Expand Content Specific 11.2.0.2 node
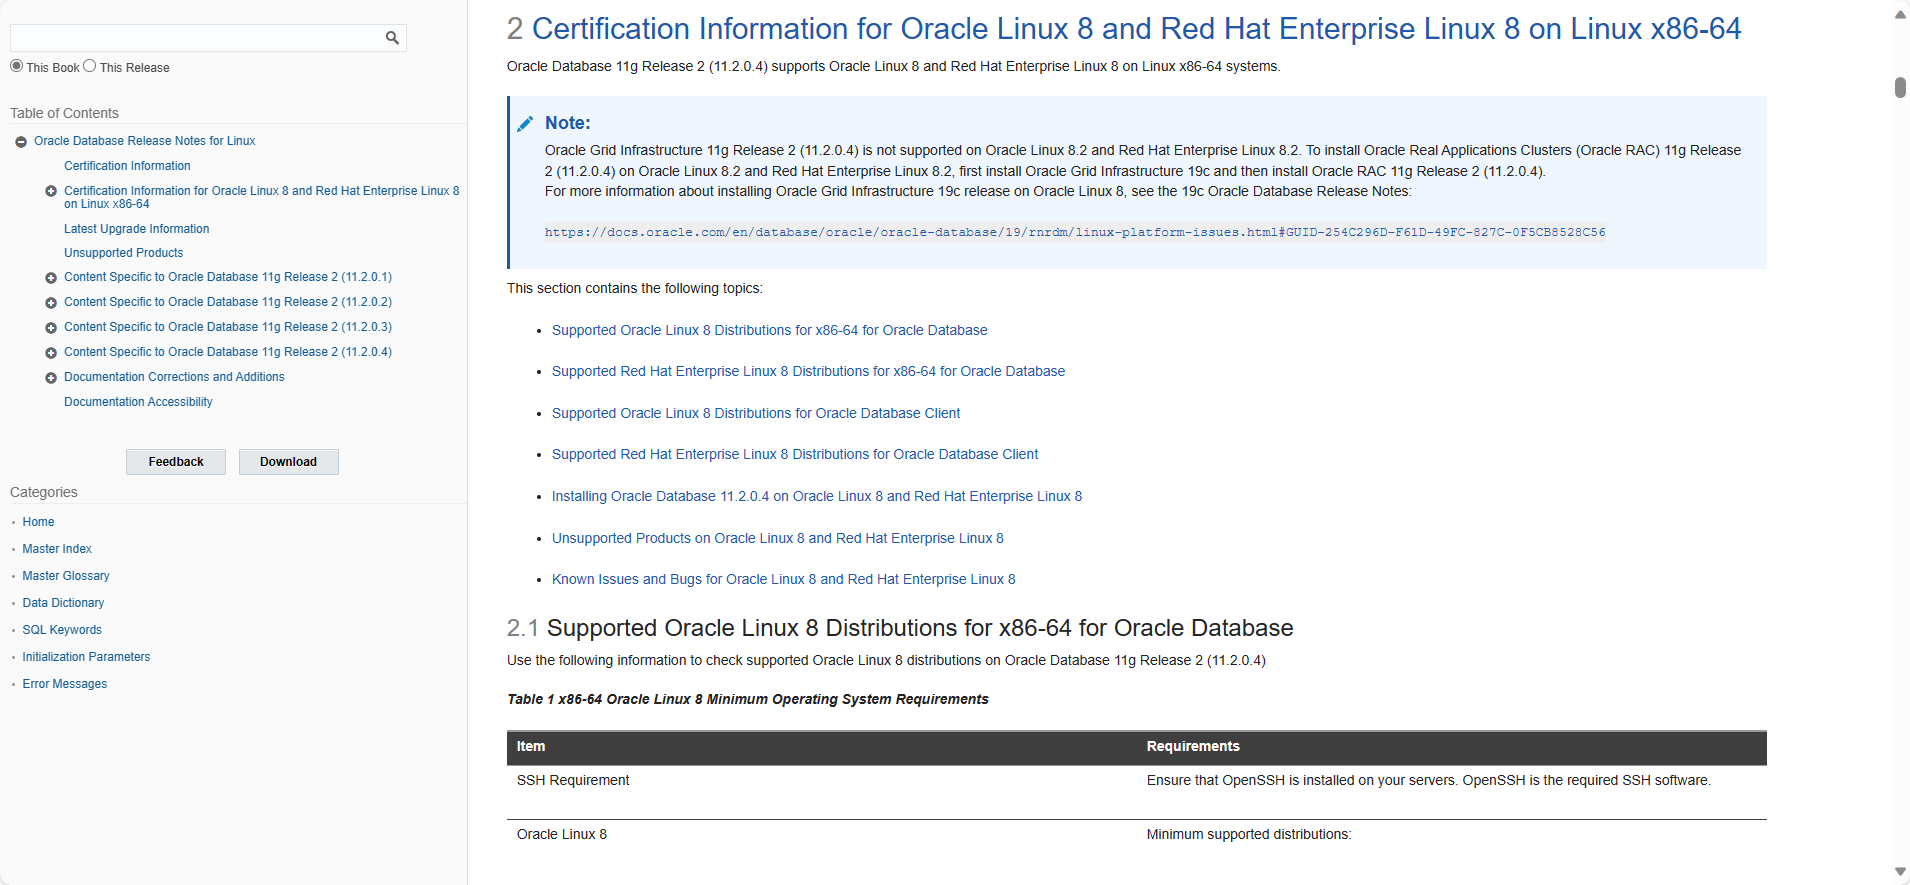This screenshot has width=1910, height=885. pyautogui.click(x=51, y=303)
